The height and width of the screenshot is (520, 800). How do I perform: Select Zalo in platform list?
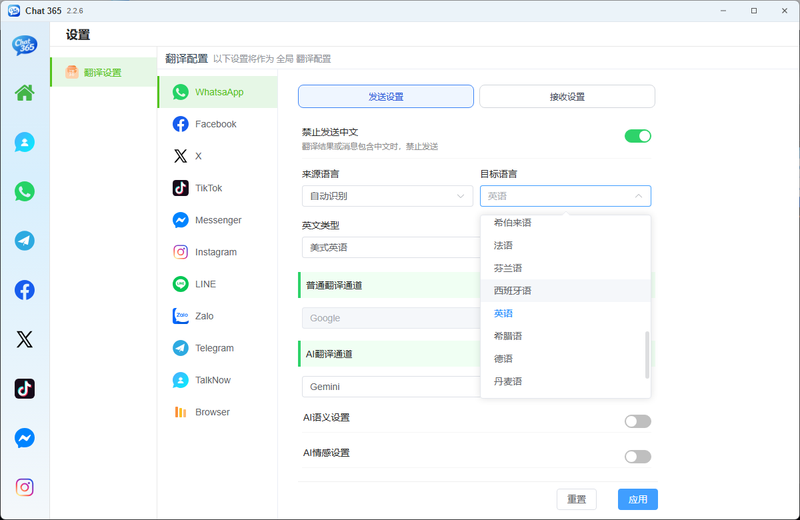click(218, 316)
